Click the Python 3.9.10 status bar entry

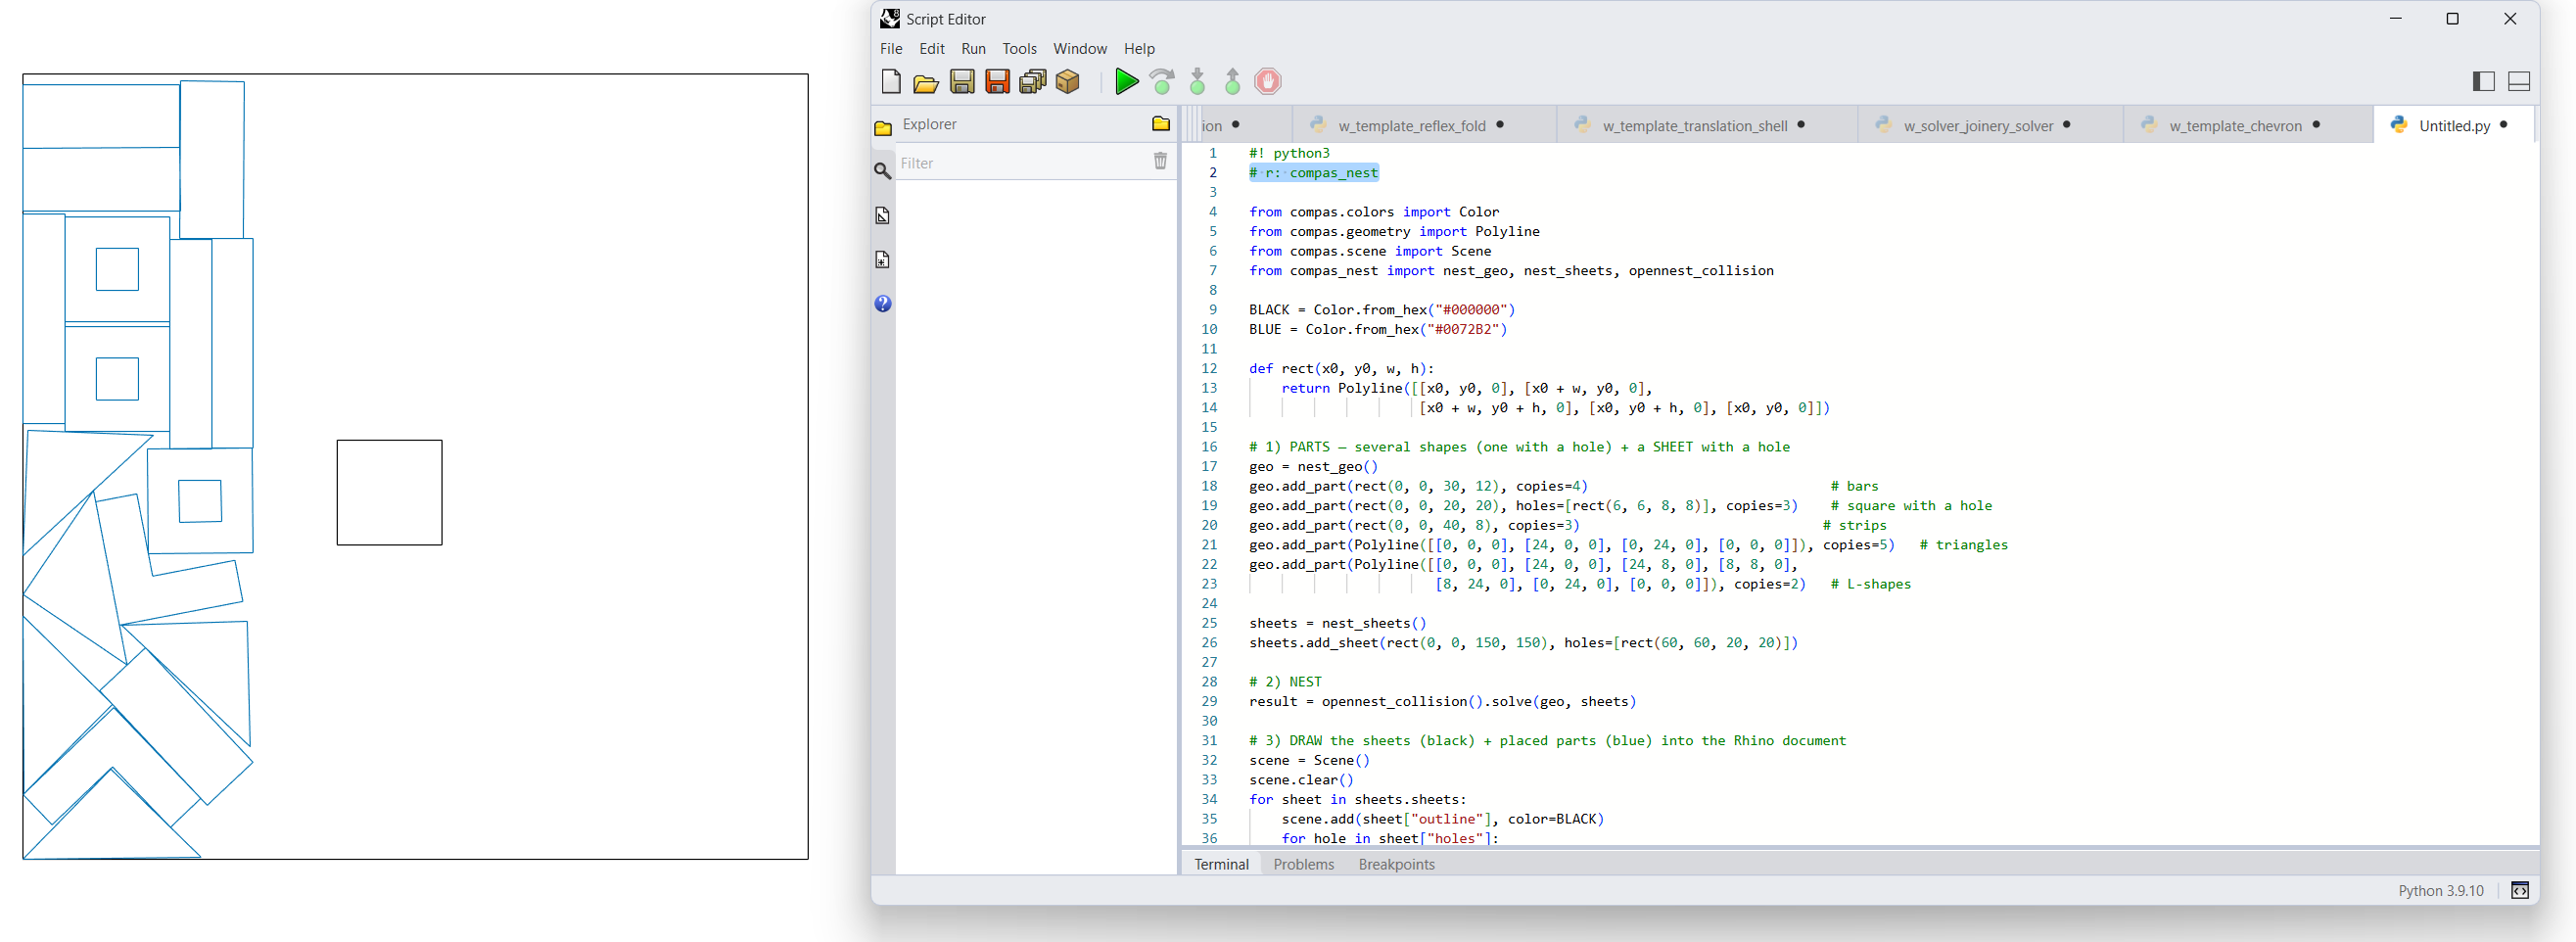(x=2440, y=890)
